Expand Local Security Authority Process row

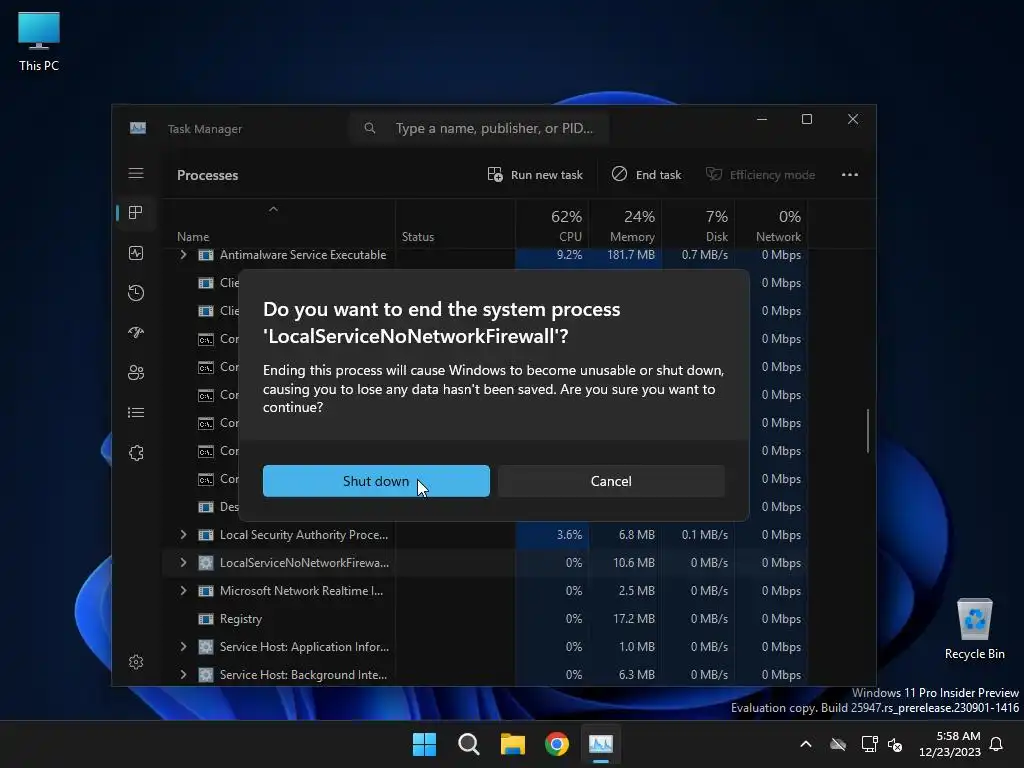184,534
